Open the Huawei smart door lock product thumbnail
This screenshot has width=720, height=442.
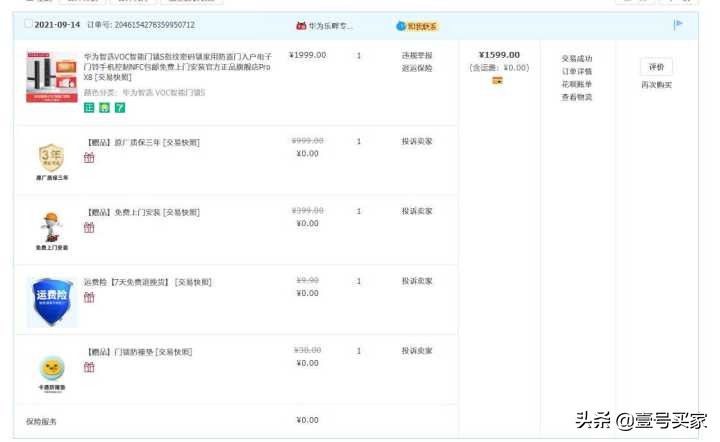tap(51, 77)
